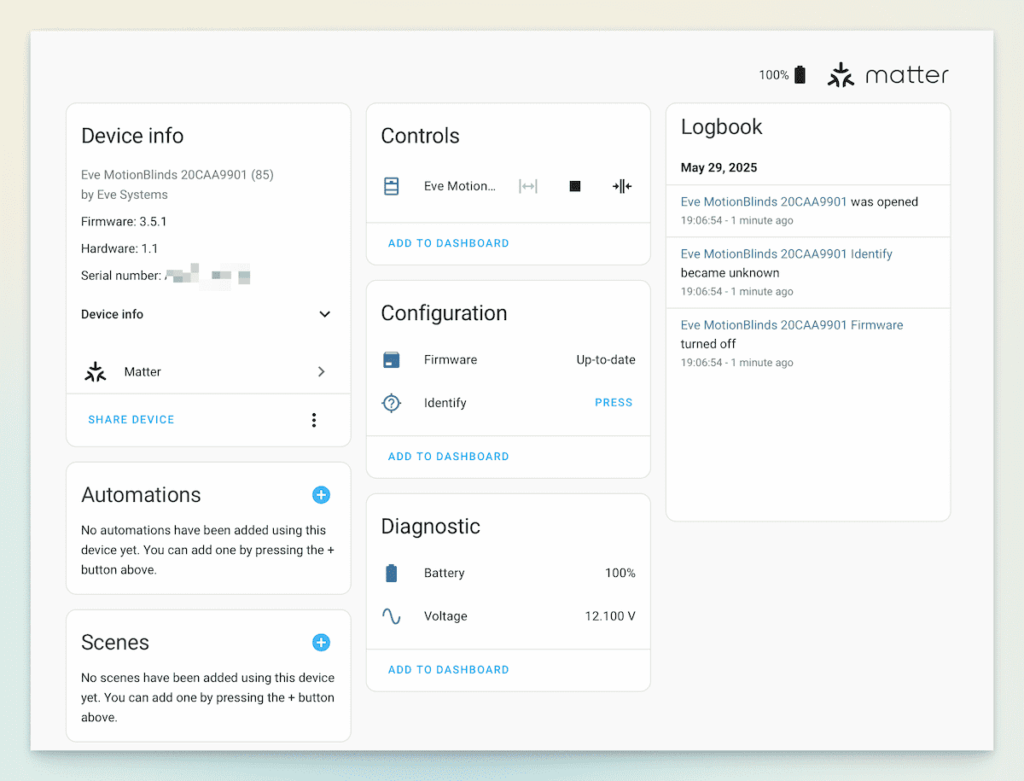This screenshot has height=781, width=1024.
Task: Click ADD TO DASHBOARD under Controls
Action: [x=448, y=243]
